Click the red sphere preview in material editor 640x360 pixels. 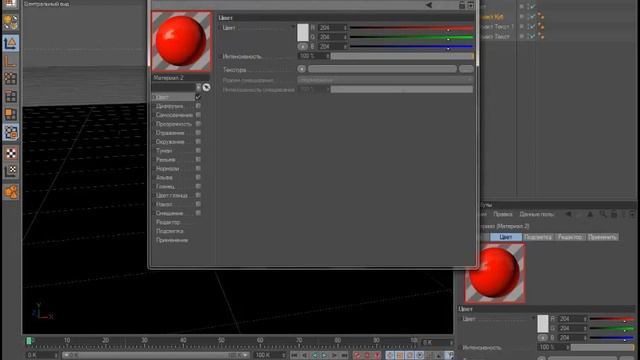pyautogui.click(x=181, y=41)
